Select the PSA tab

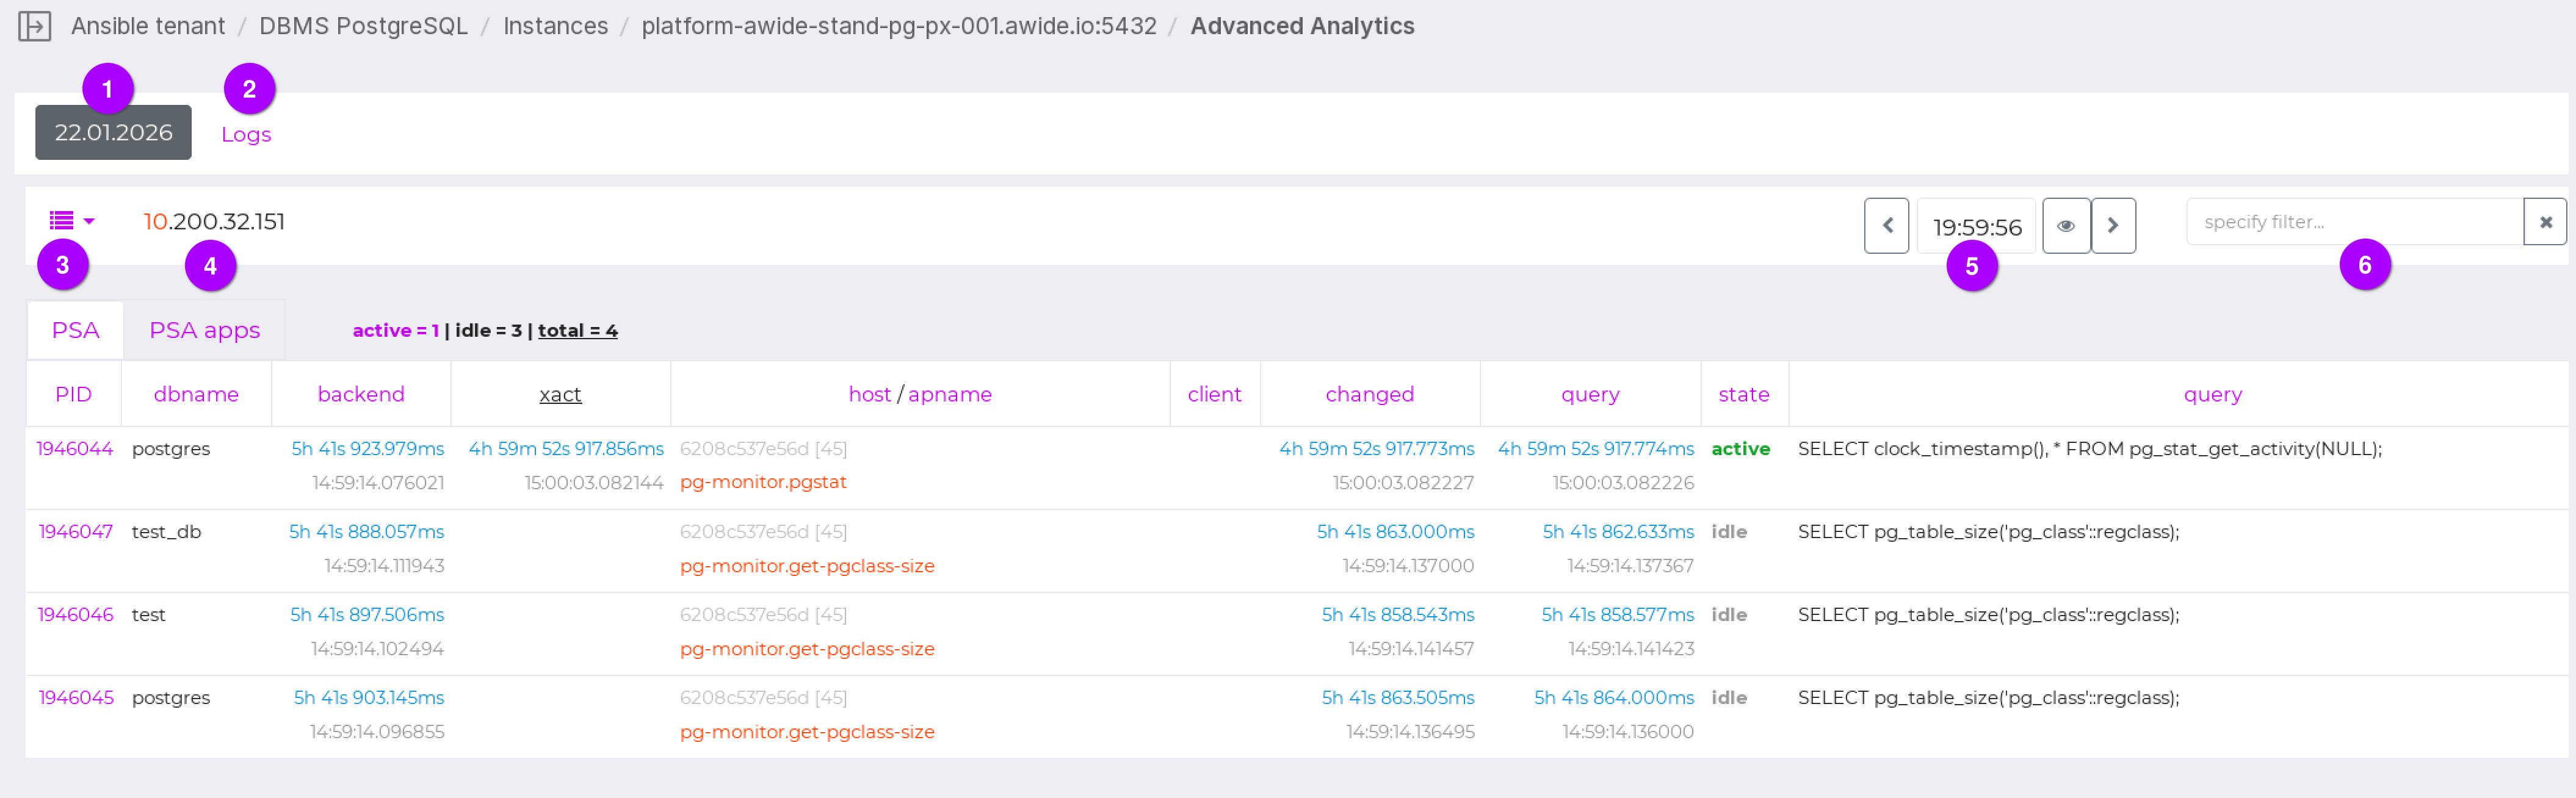point(75,330)
